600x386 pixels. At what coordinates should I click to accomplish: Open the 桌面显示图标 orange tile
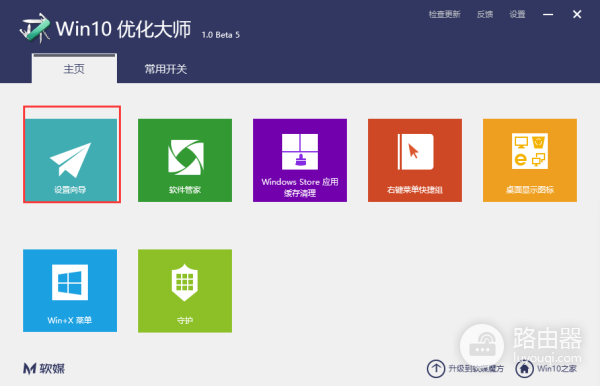point(530,160)
